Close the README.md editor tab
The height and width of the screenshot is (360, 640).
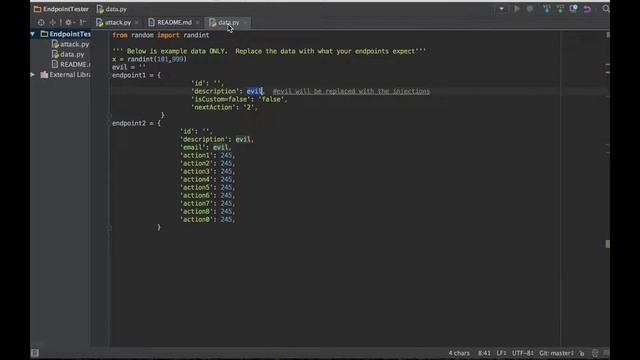[198, 22]
